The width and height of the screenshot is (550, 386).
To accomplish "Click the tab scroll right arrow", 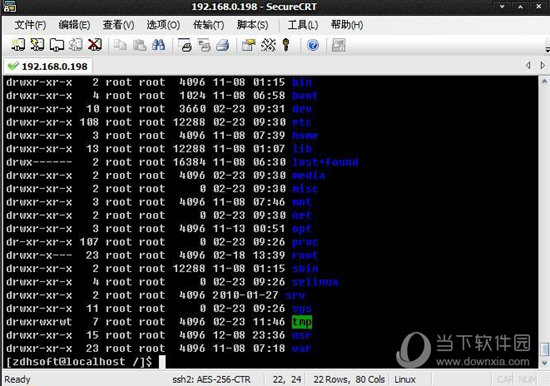I will [543, 65].
